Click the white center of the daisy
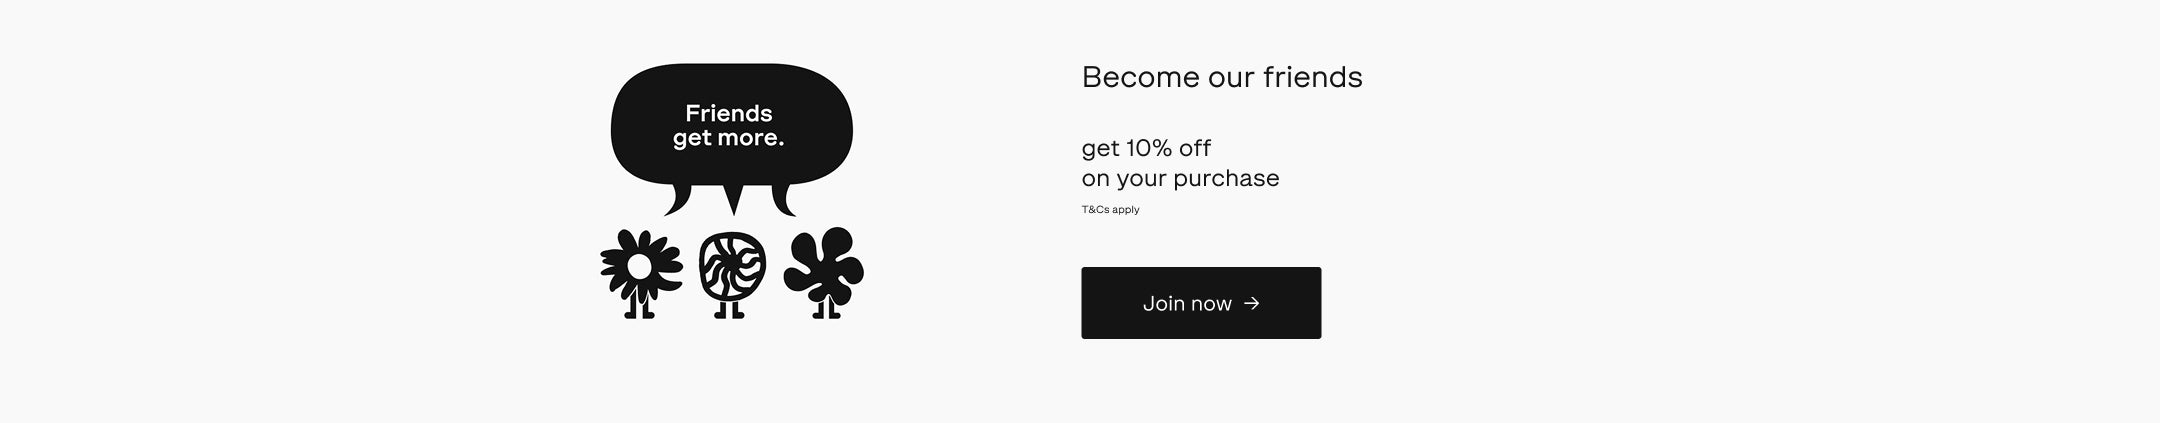Screen dimensions: 2160x423 tap(638, 266)
